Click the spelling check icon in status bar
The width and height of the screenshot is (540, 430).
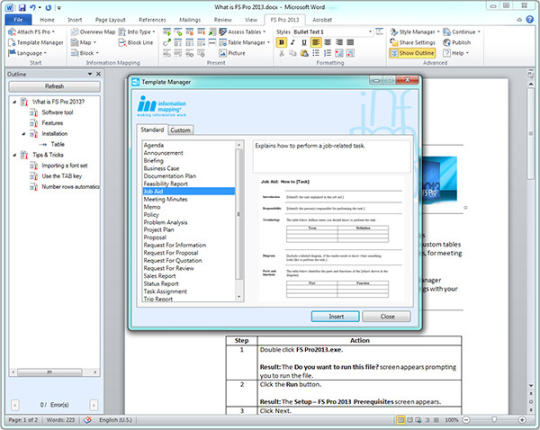(x=88, y=420)
